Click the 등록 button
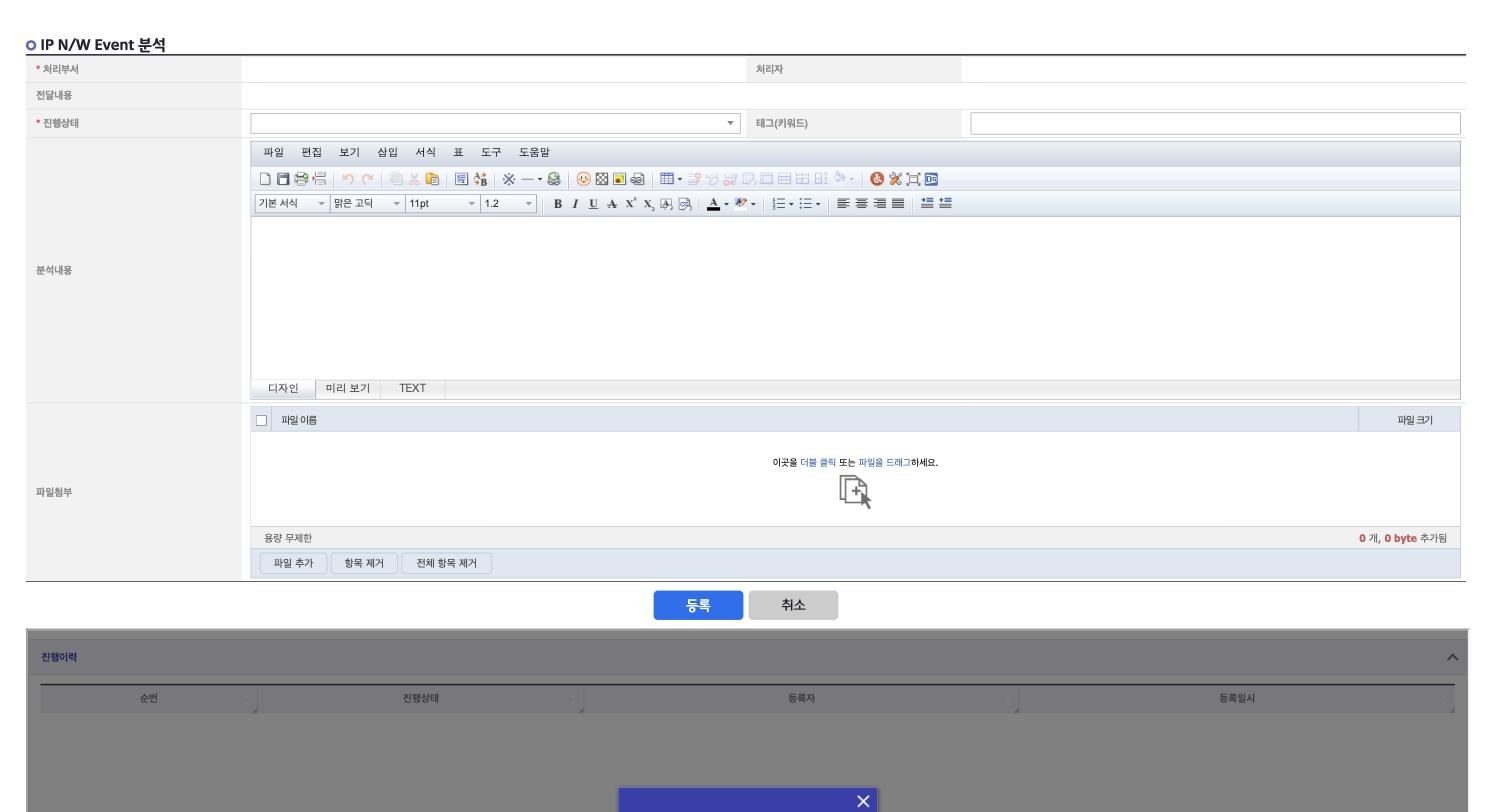 point(698,605)
